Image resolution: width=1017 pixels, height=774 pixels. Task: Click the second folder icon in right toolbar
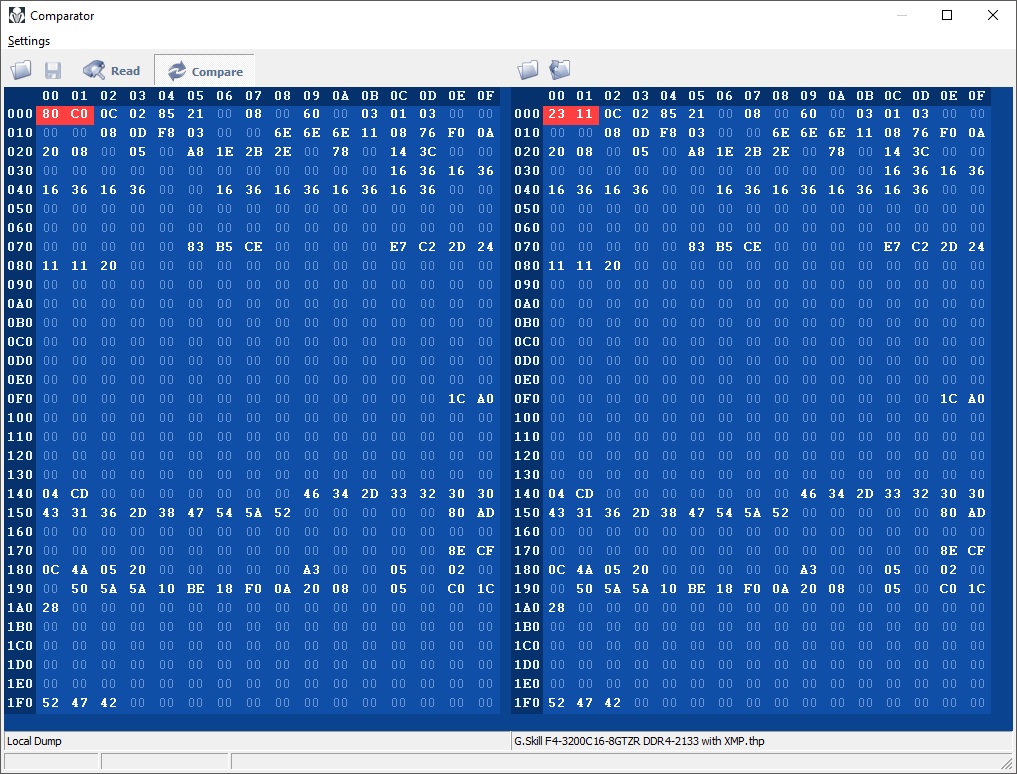[x=560, y=70]
